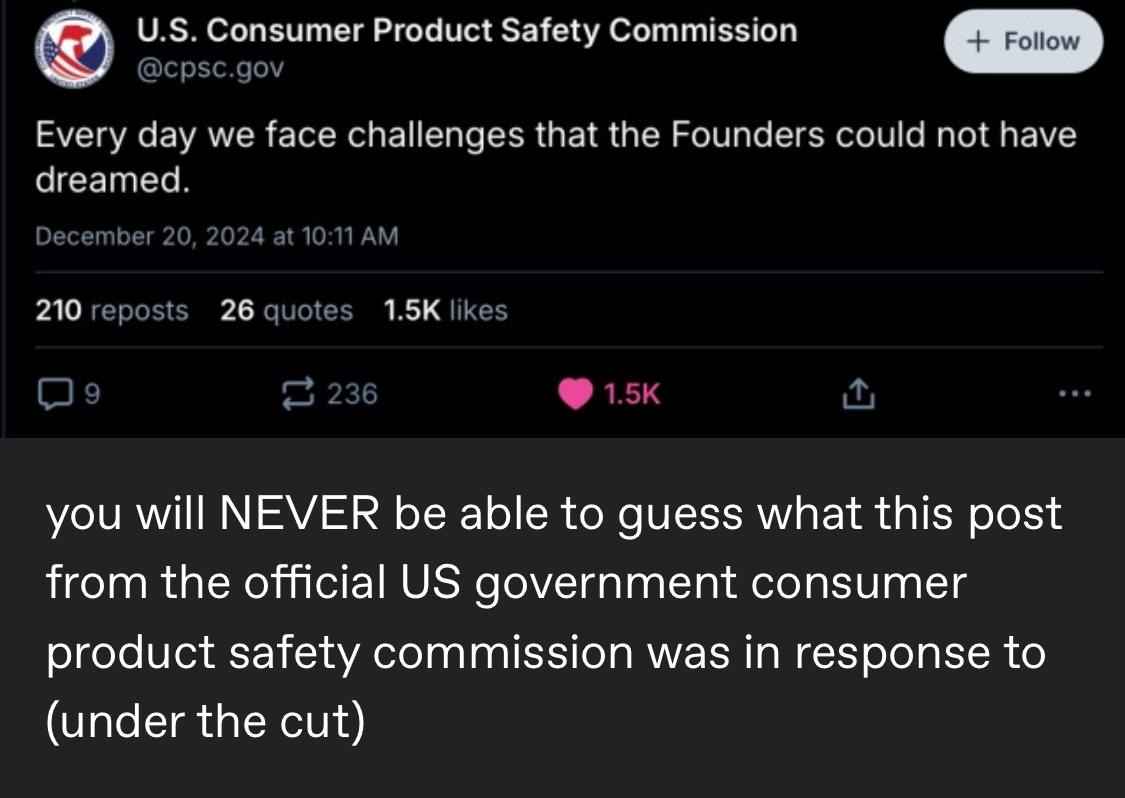Click the 'Every day we face challenges' post text

coord(556,156)
